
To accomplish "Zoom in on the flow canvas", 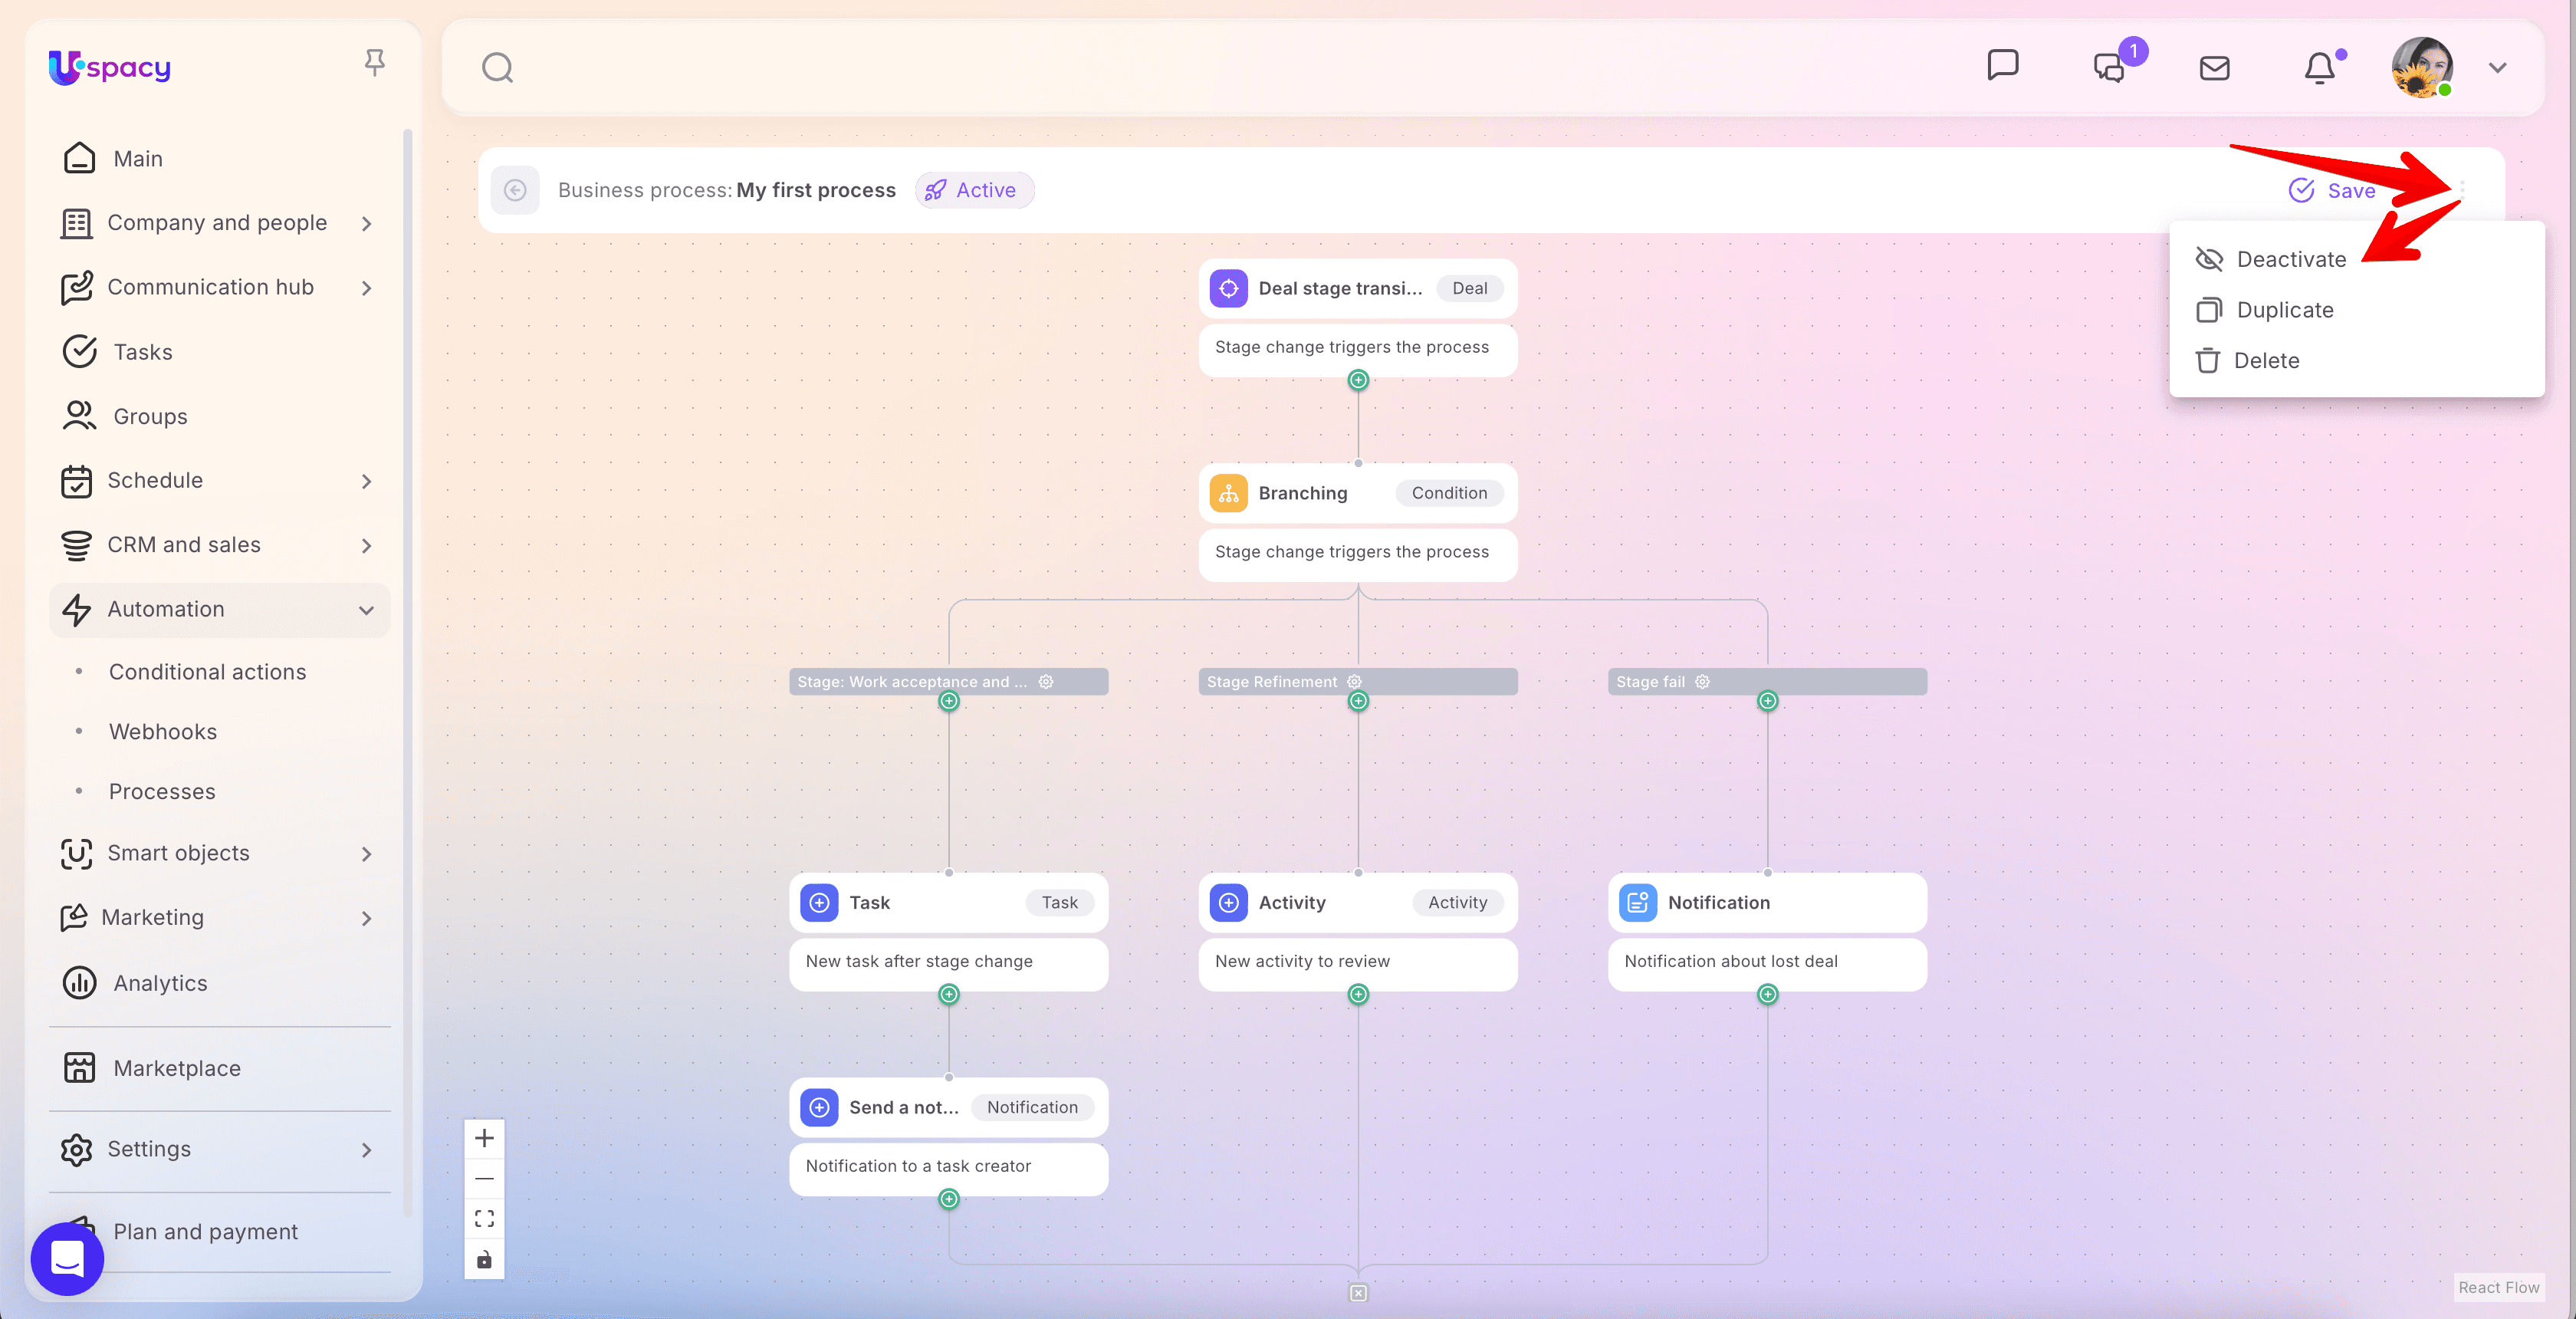I will click(x=484, y=1138).
